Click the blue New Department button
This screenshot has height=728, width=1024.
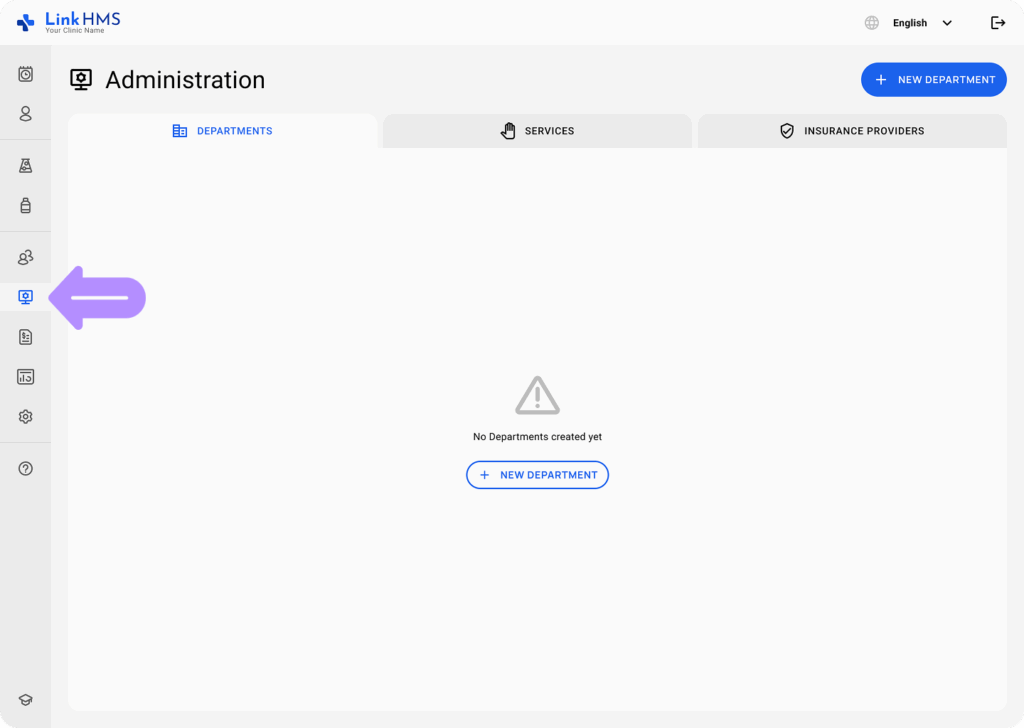933,80
